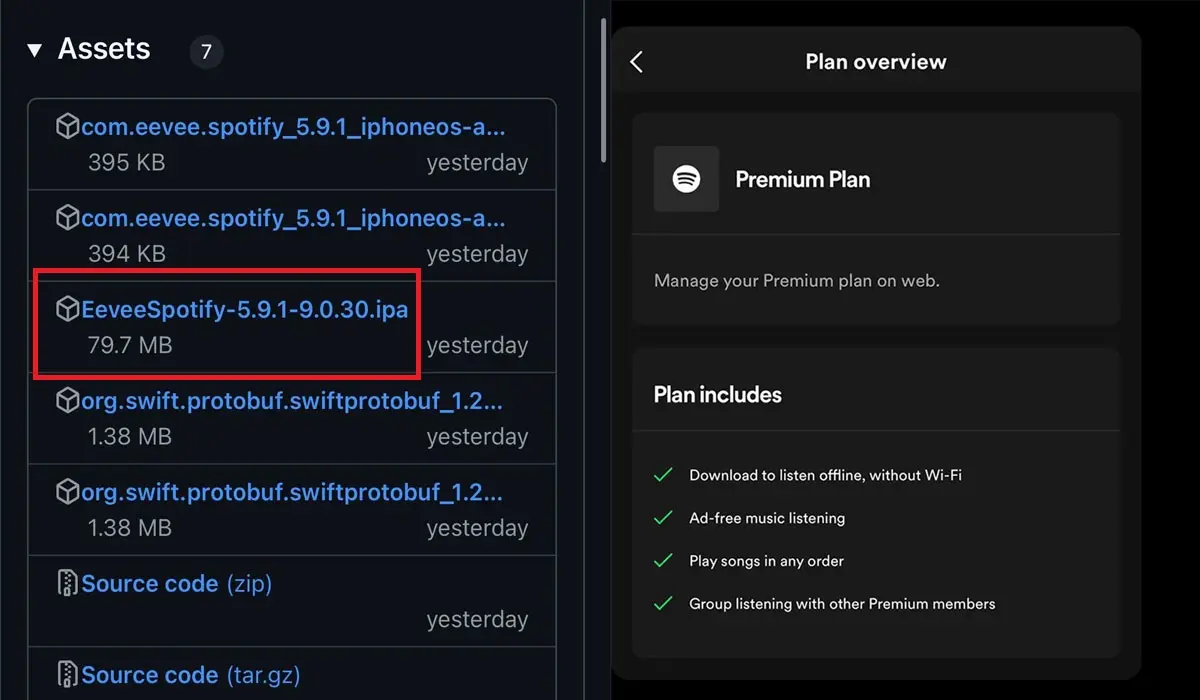Viewport: 1200px width, 700px height.
Task: Collapse the Assets section triangle
Action: pyautogui.click(x=35, y=50)
